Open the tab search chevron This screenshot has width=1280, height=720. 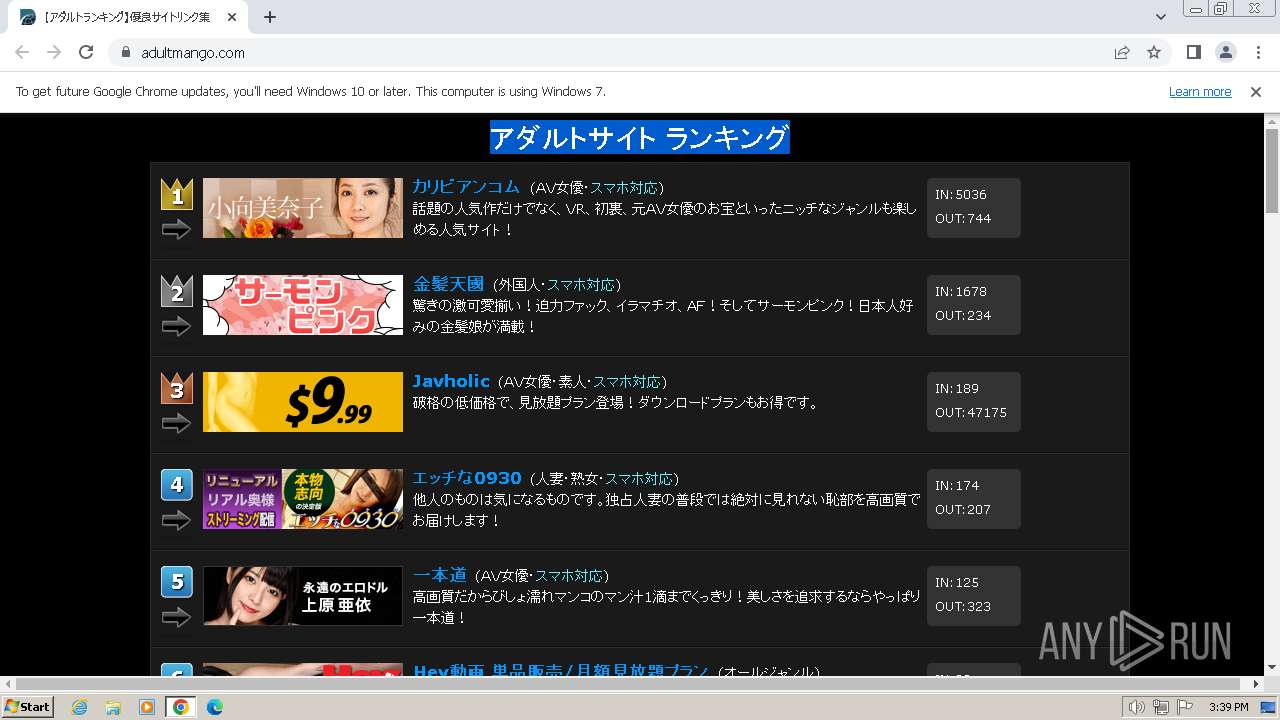[1160, 17]
